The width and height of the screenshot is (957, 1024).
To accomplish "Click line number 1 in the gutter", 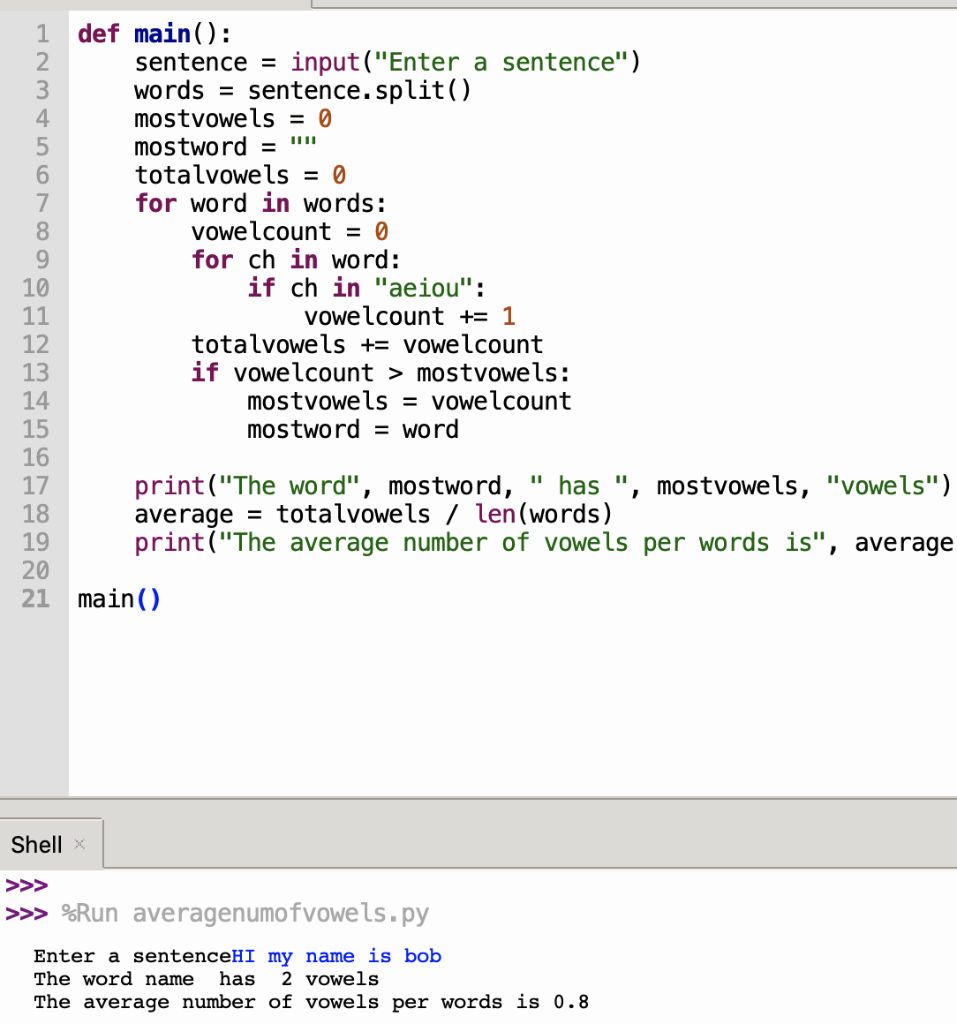I will point(42,34).
